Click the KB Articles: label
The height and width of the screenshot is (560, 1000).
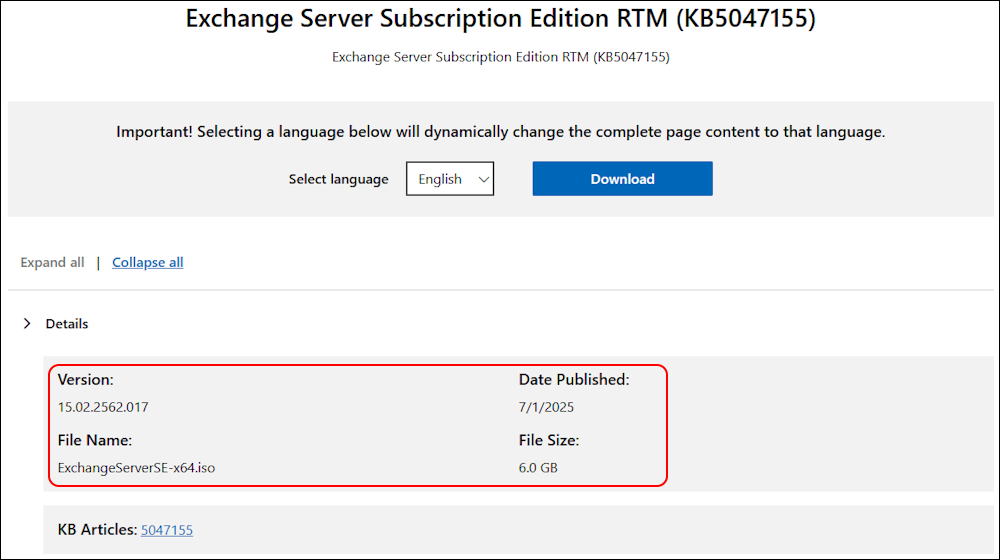[98, 529]
